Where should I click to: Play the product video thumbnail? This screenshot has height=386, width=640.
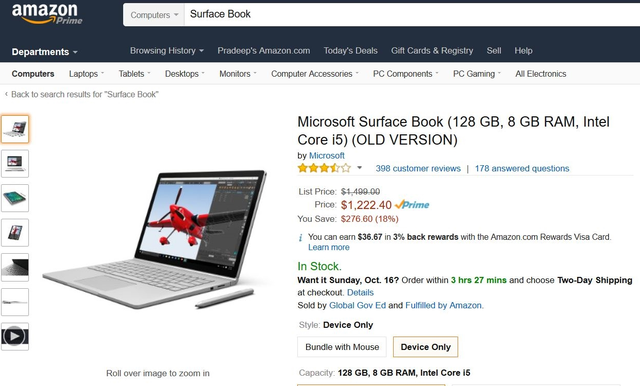[x=15, y=337]
